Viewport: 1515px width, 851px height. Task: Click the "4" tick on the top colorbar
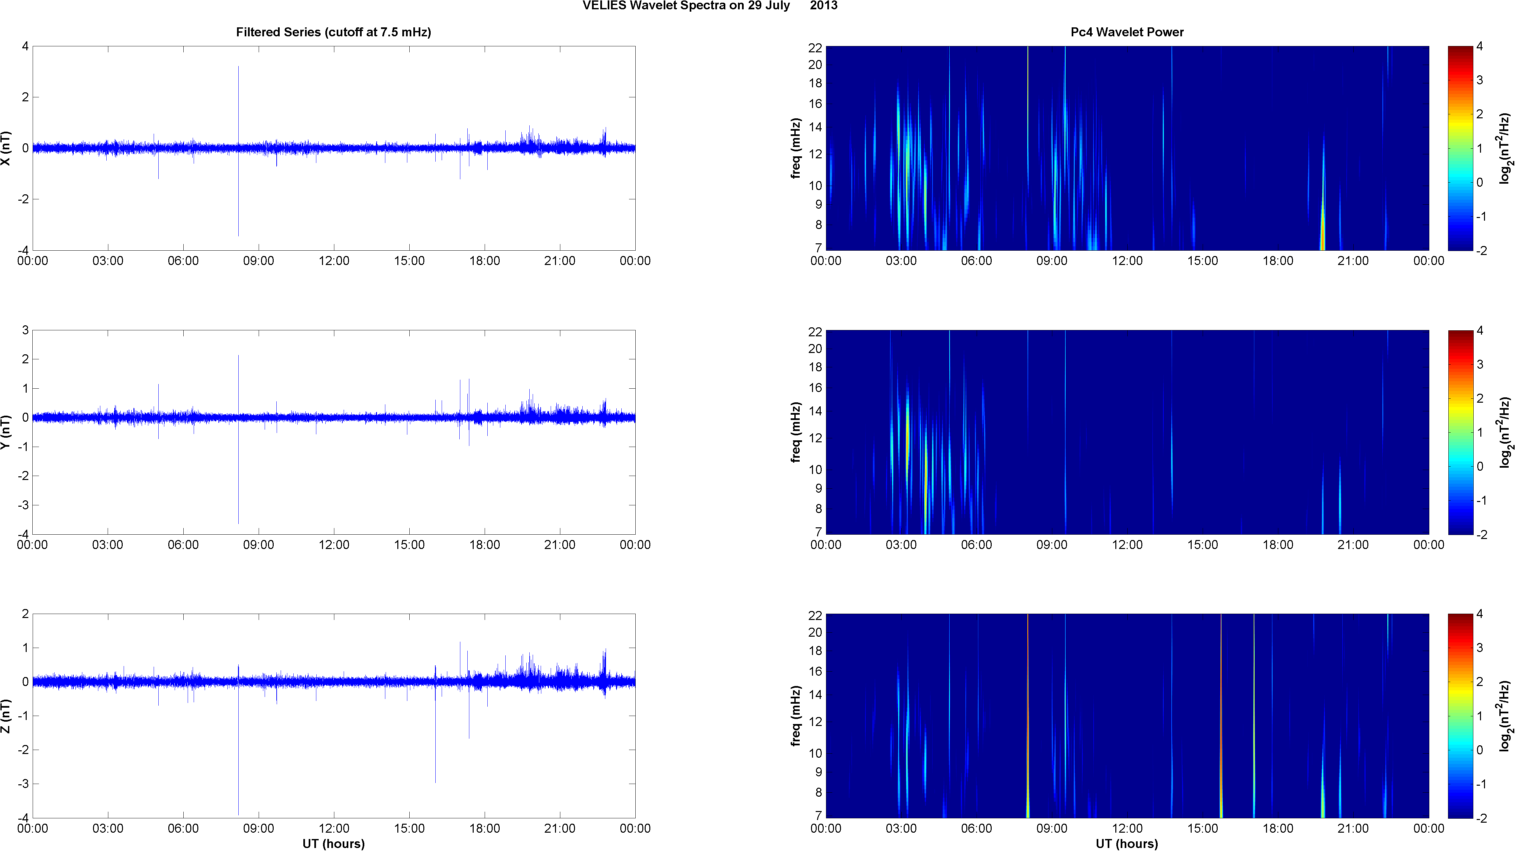point(1480,47)
